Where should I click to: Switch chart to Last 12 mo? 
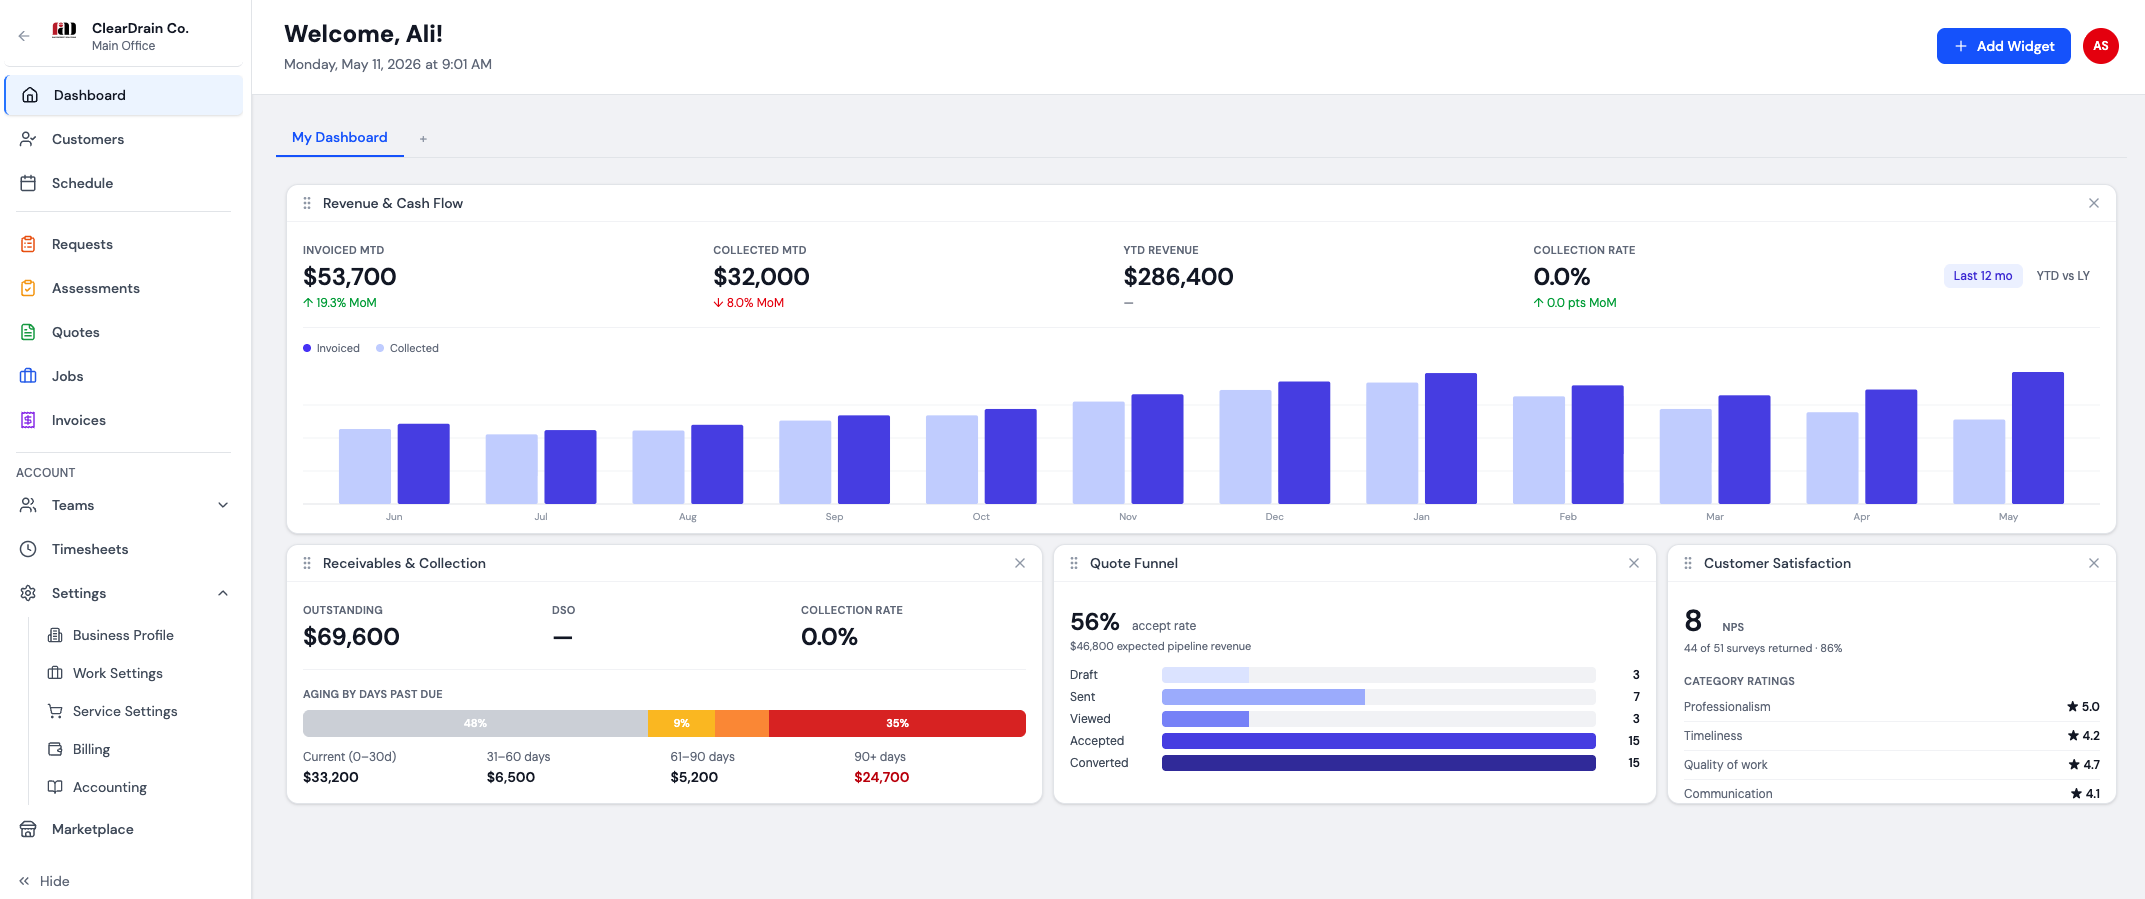[1982, 276]
